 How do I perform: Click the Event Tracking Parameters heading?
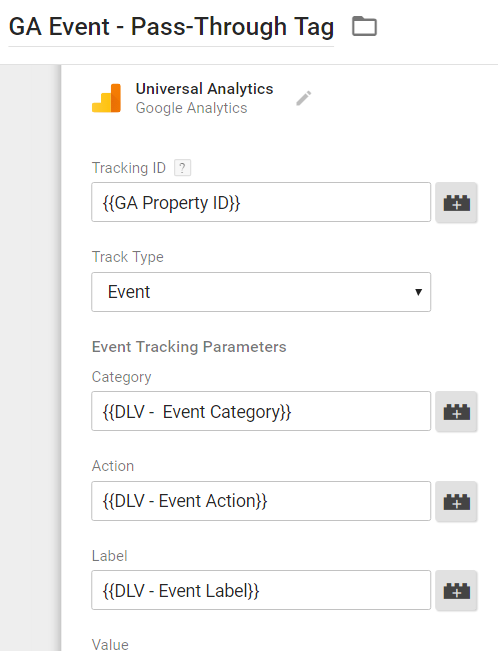coord(189,347)
